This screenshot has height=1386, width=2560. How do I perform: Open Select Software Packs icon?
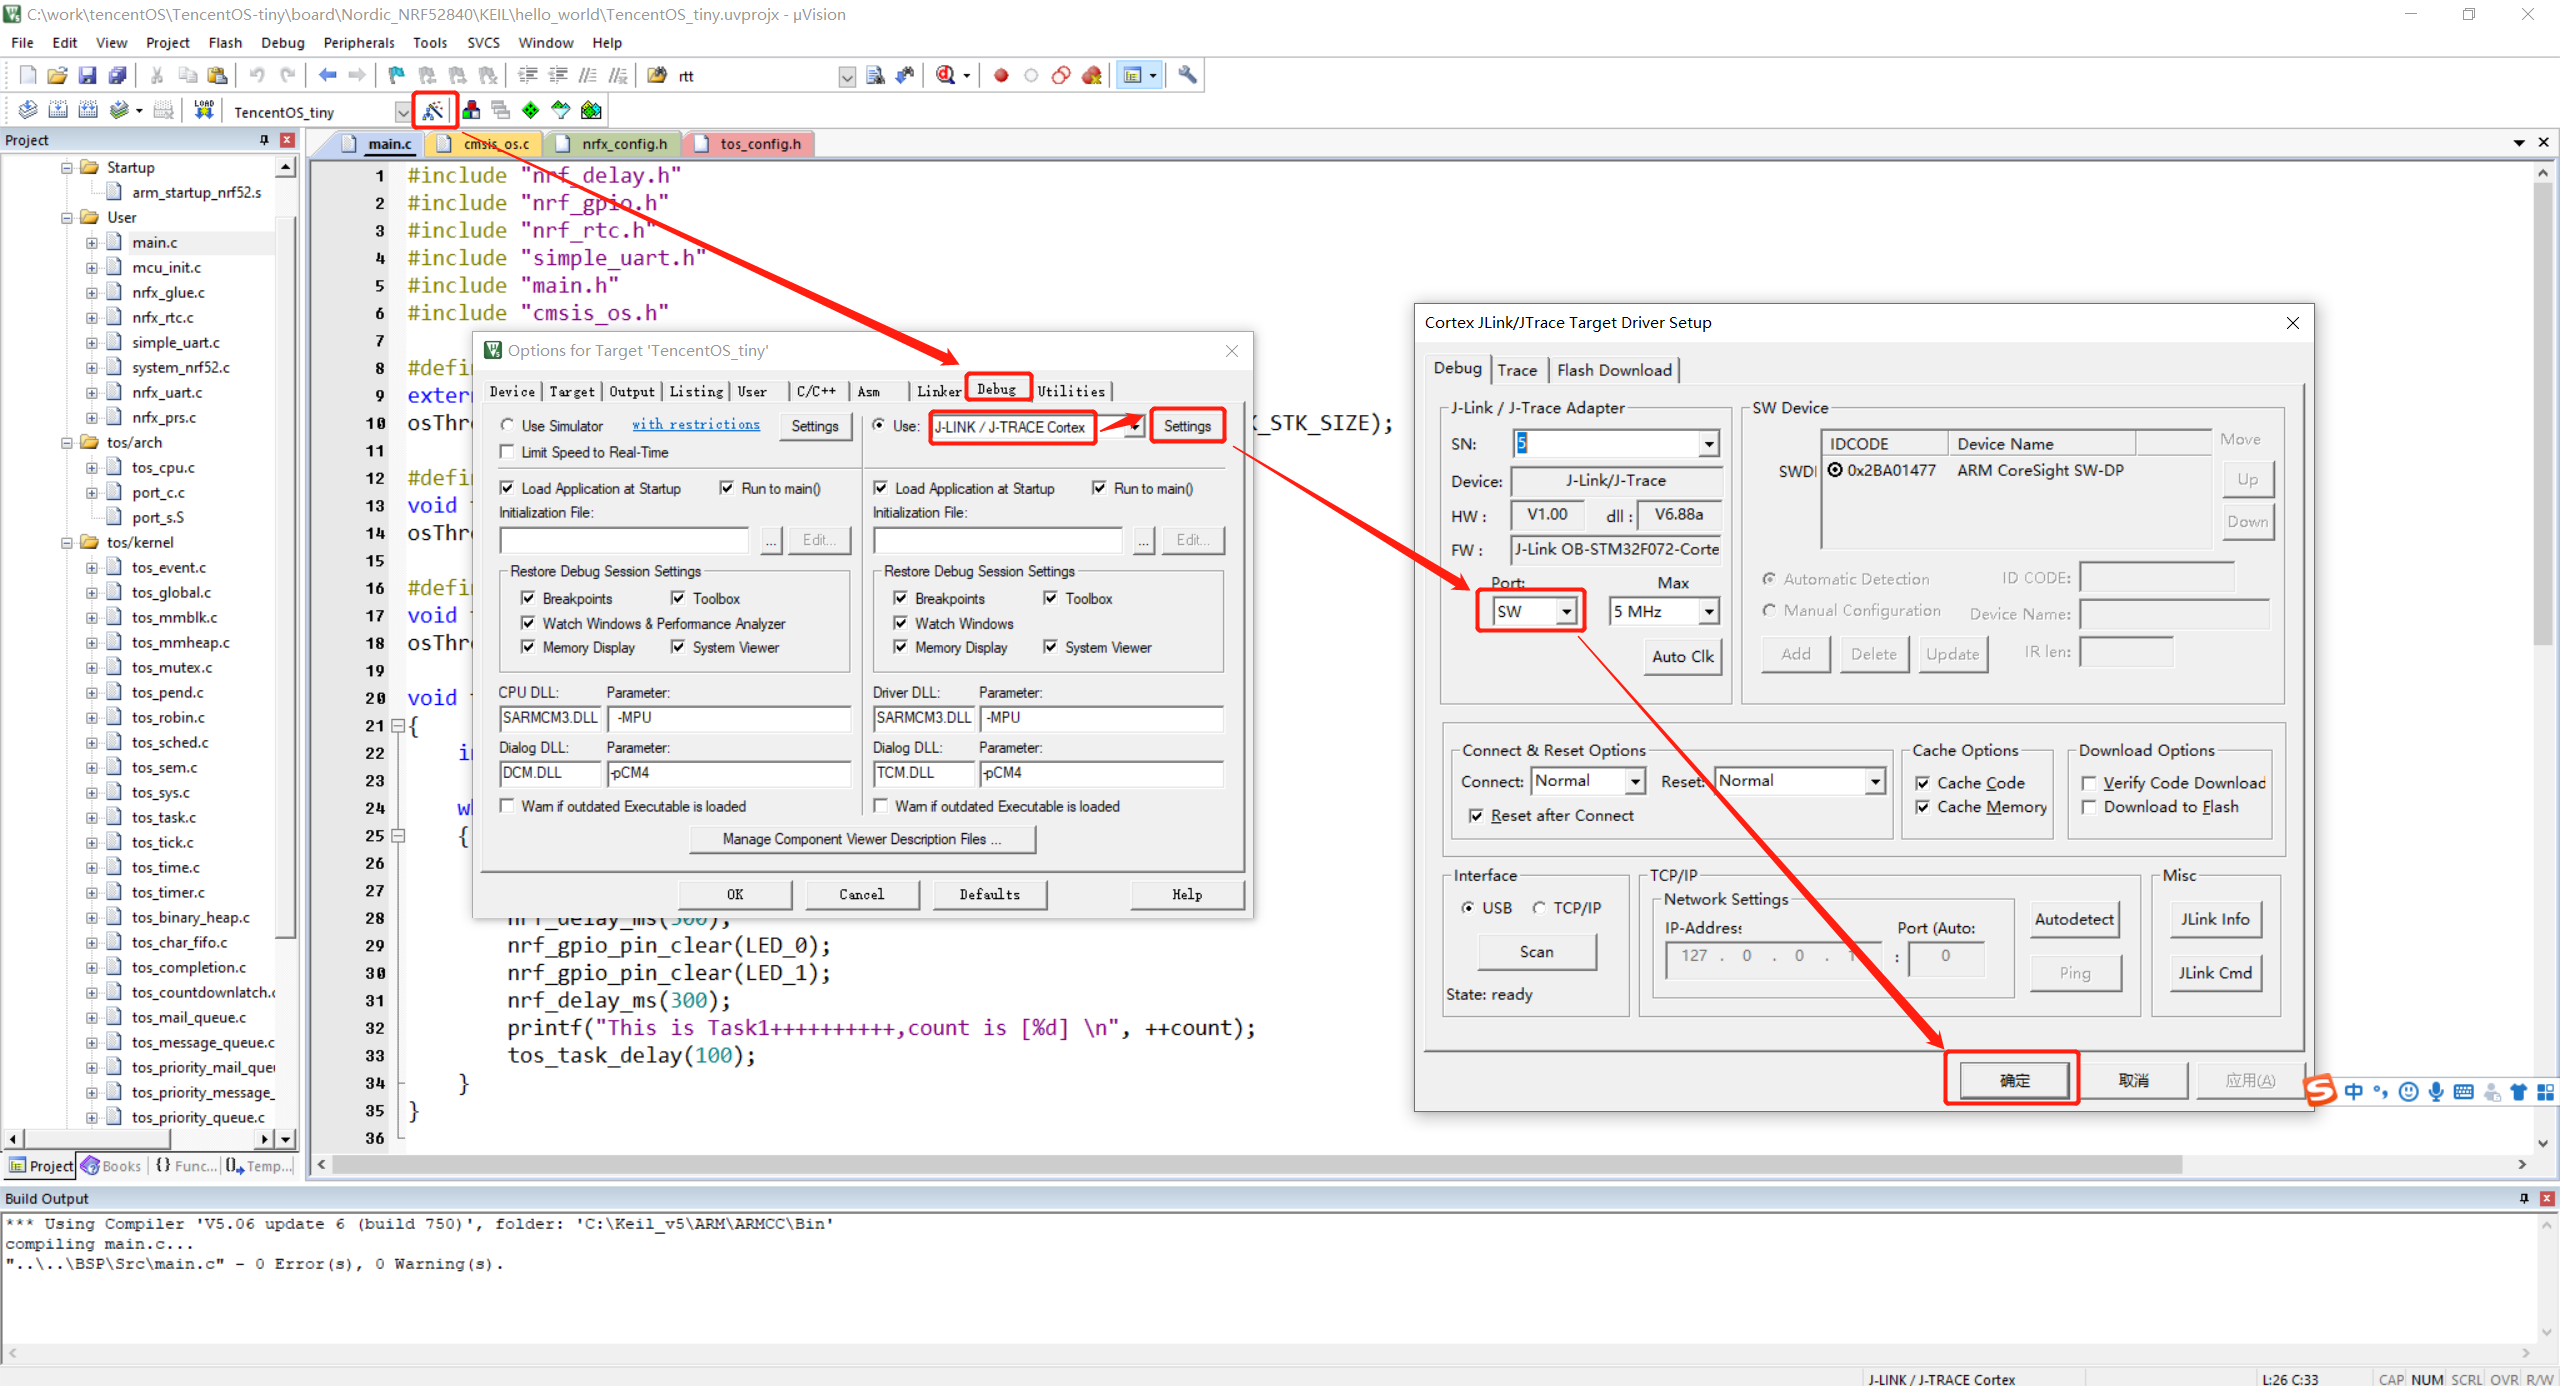pyautogui.click(x=561, y=110)
